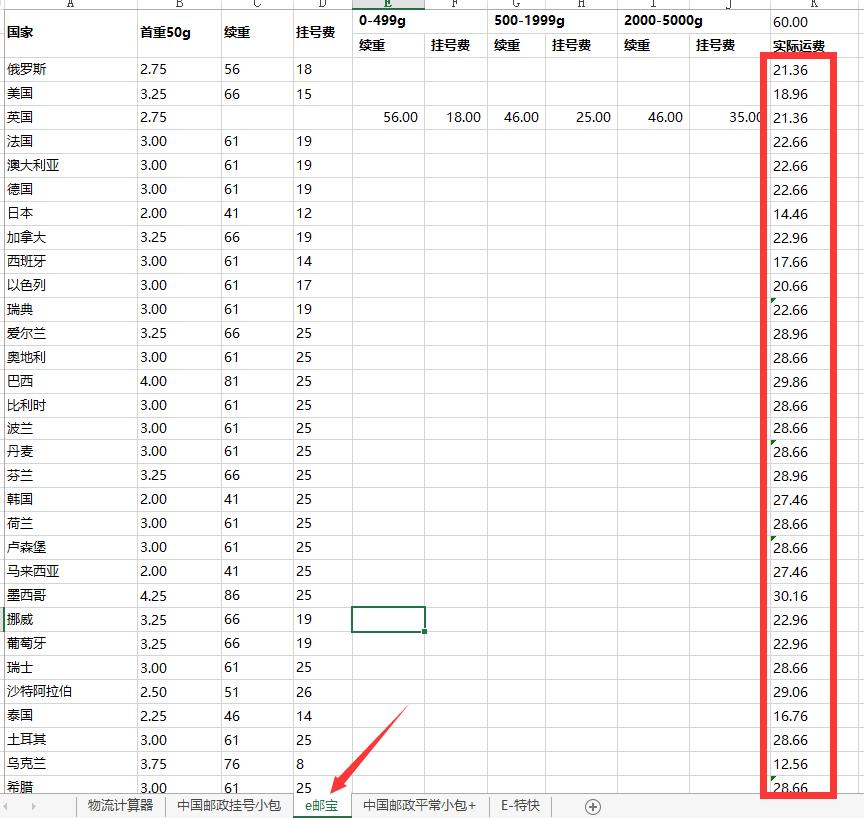This screenshot has width=864, height=818.
Task: Select the 马来西亚 country cell
Action: point(70,572)
